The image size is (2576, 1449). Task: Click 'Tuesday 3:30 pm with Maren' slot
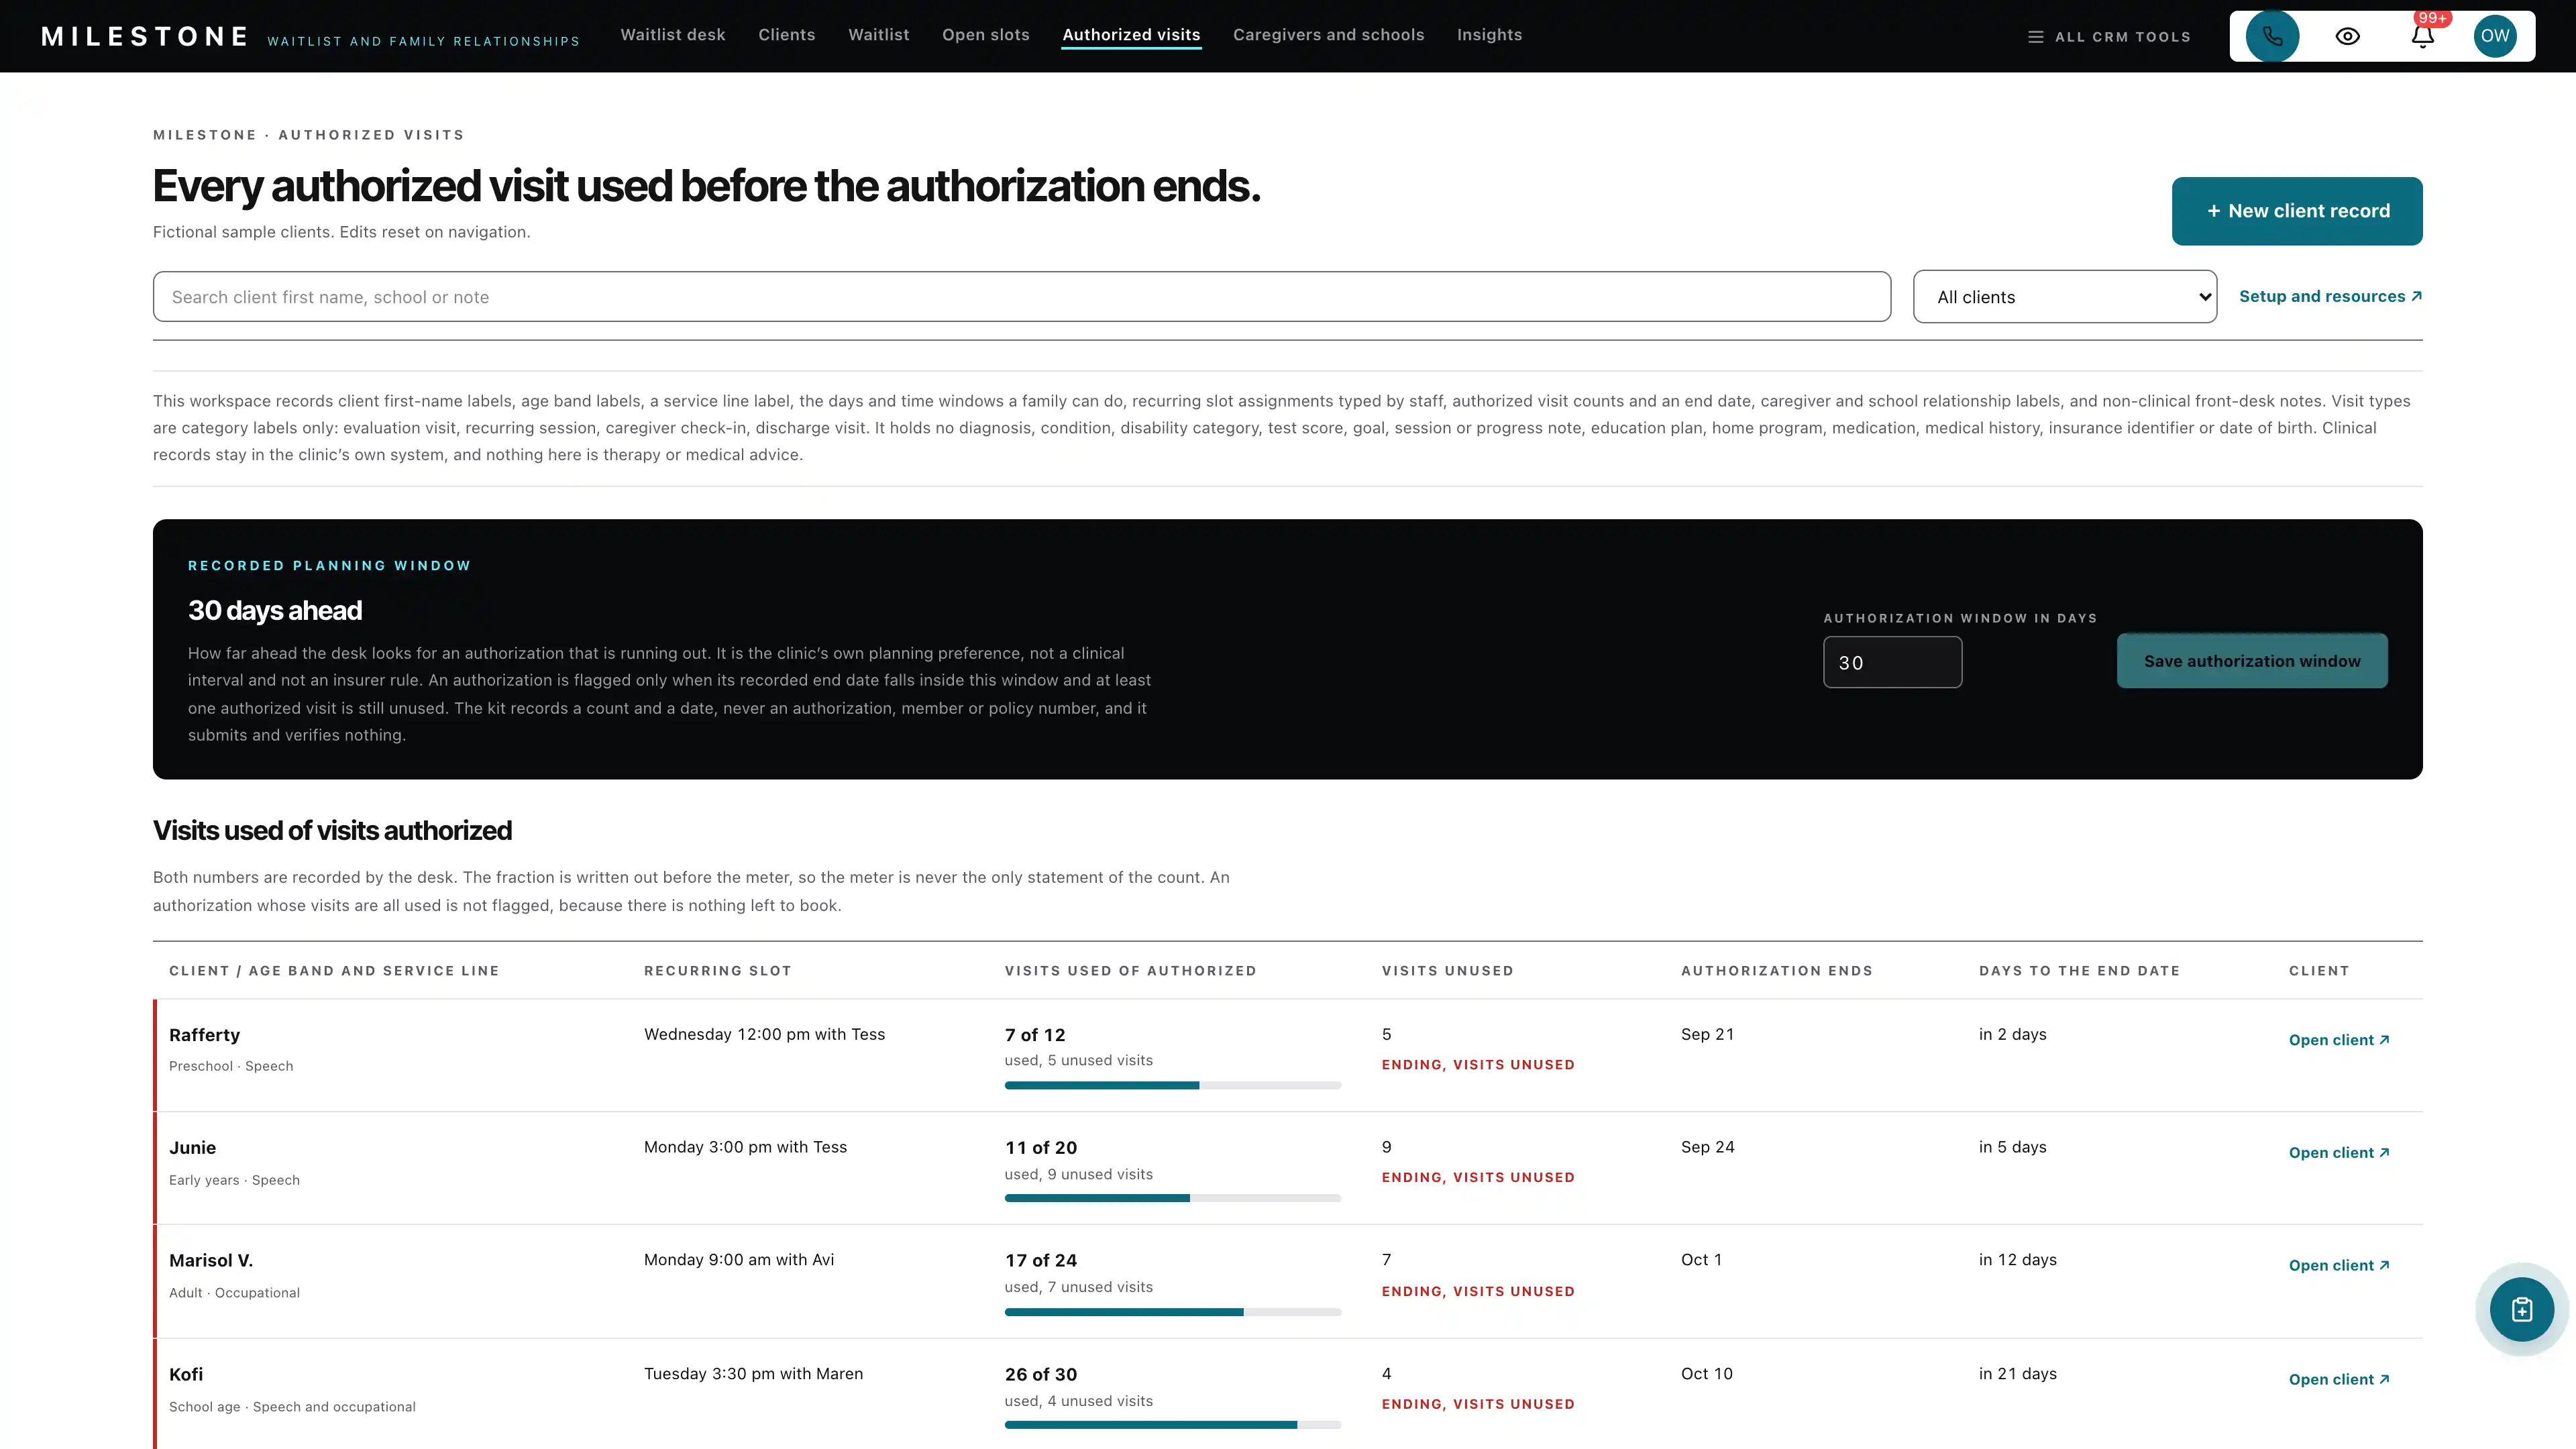pyautogui.click(x=753, y=1374)
